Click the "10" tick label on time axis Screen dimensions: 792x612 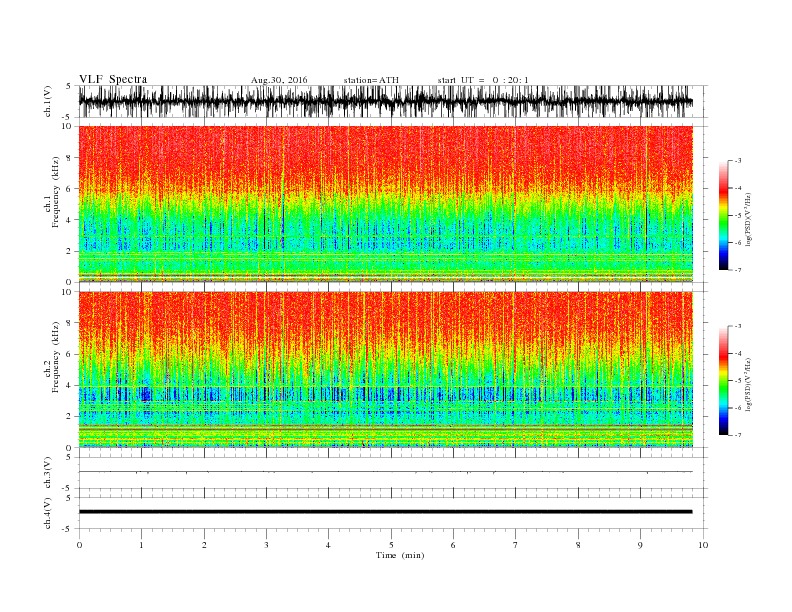tap(703, 545)
